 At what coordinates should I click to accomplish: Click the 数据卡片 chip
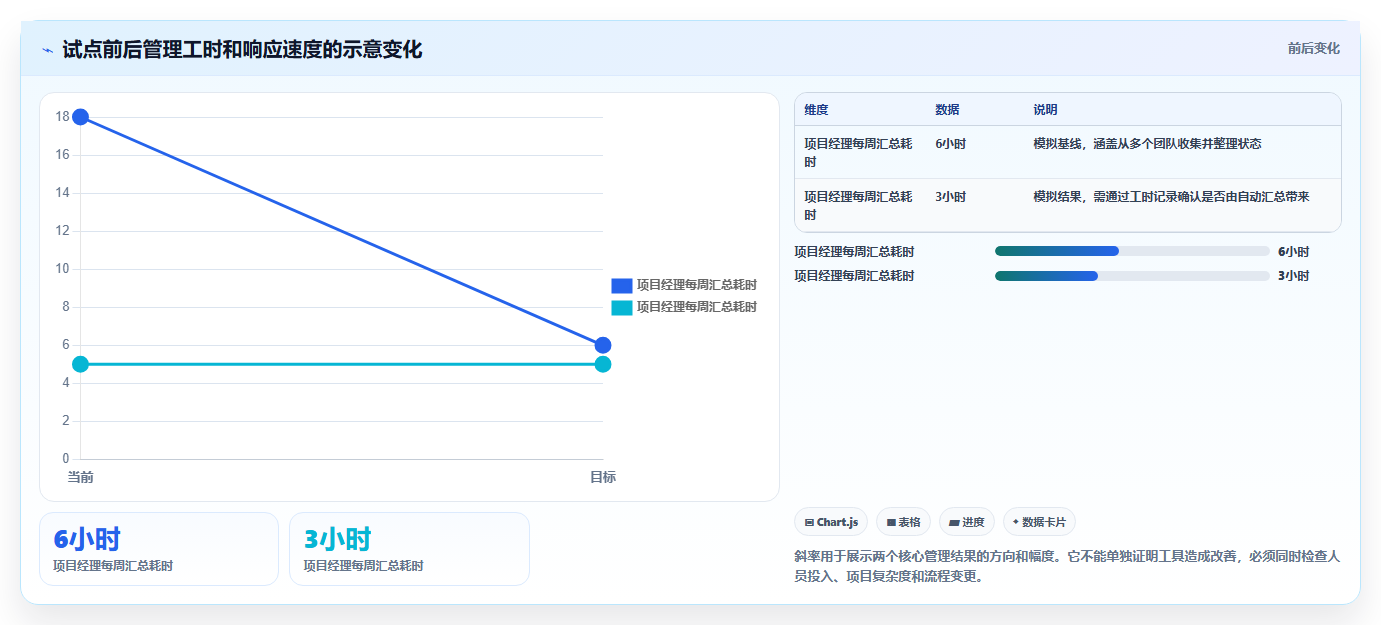pos(1039,522)
